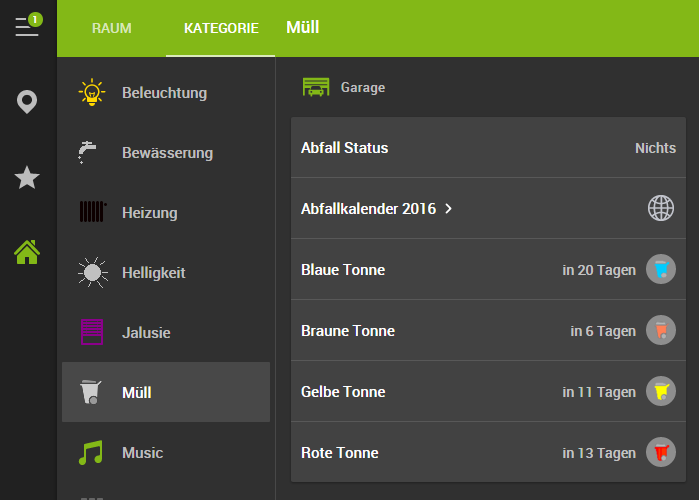Image resolution: width=699 pixels, height=500 pixels.
Task: Click the globe icon for Abfallkalender
Action: [x=660, y=208]
